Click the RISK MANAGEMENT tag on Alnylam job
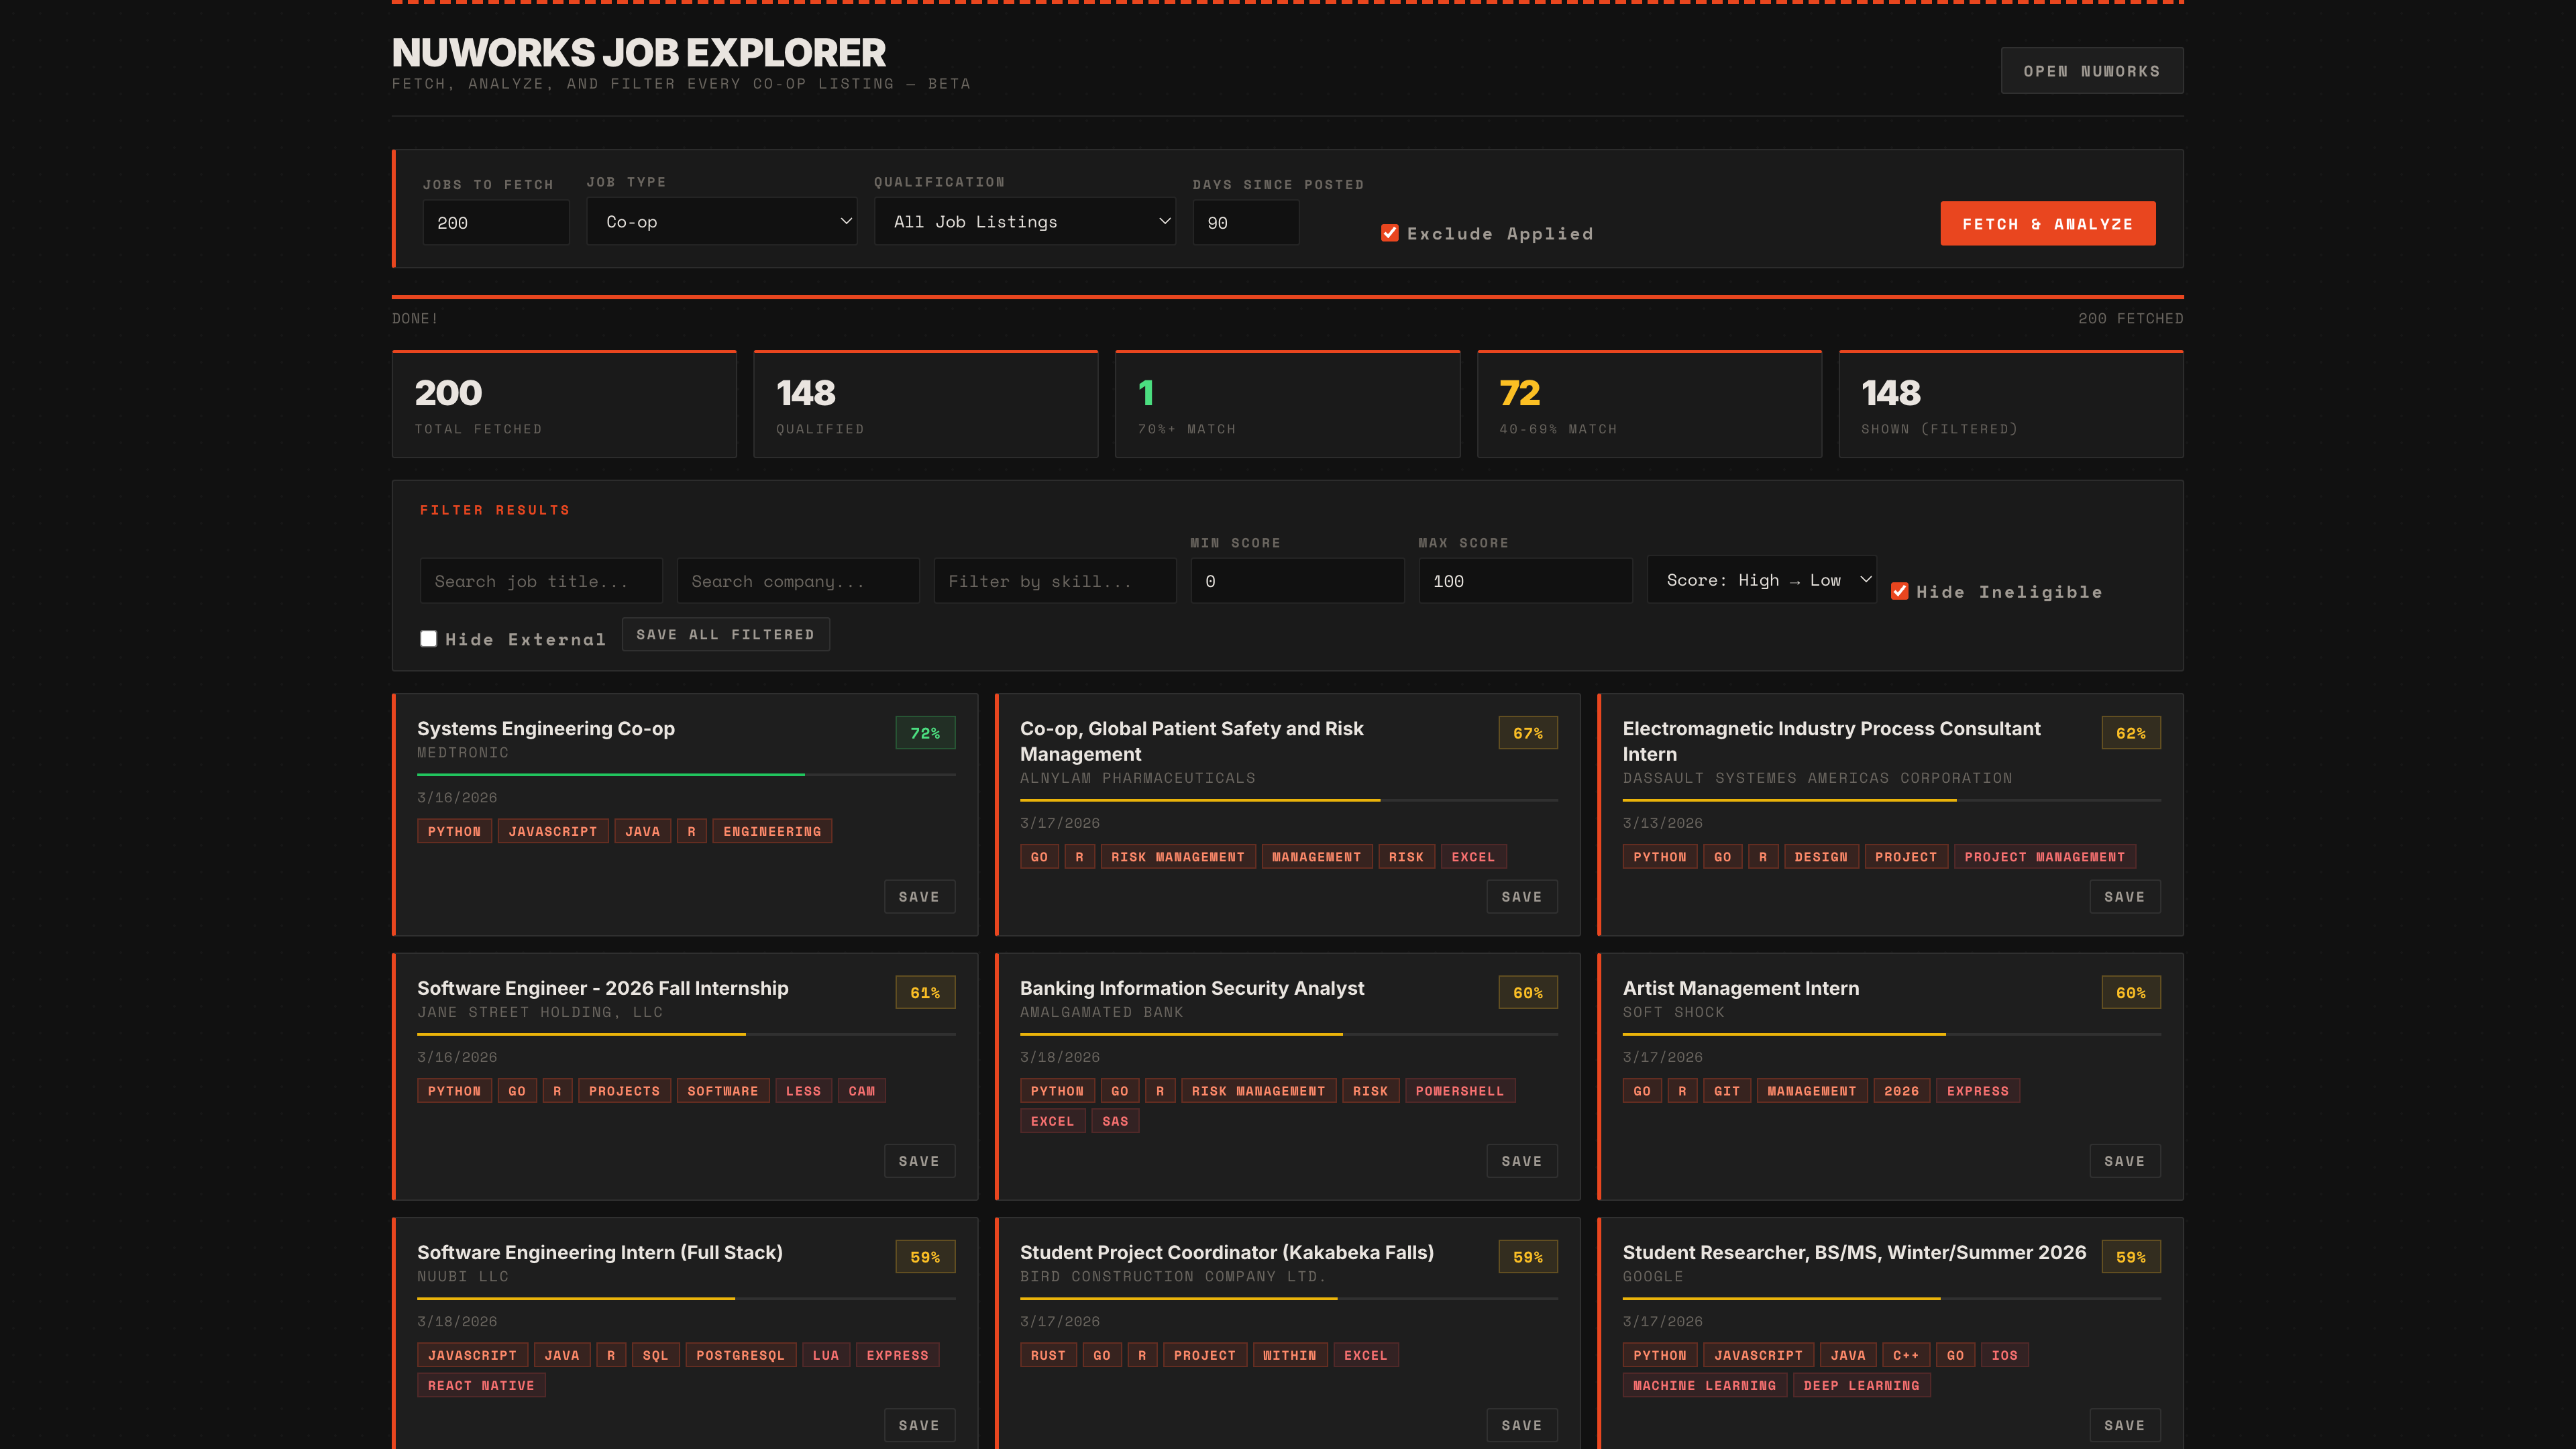This screenshot has width=2576, height=1449. point(1177,856)
